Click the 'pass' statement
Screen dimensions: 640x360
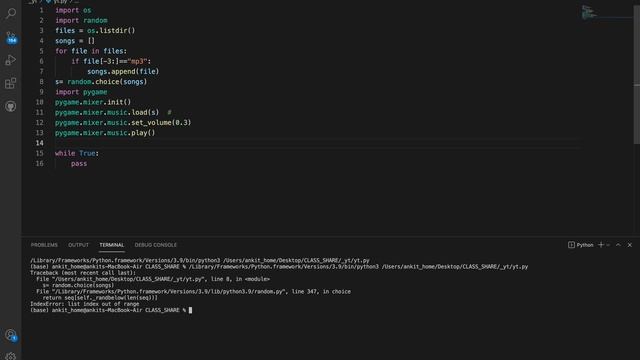[x=79, y=164]
